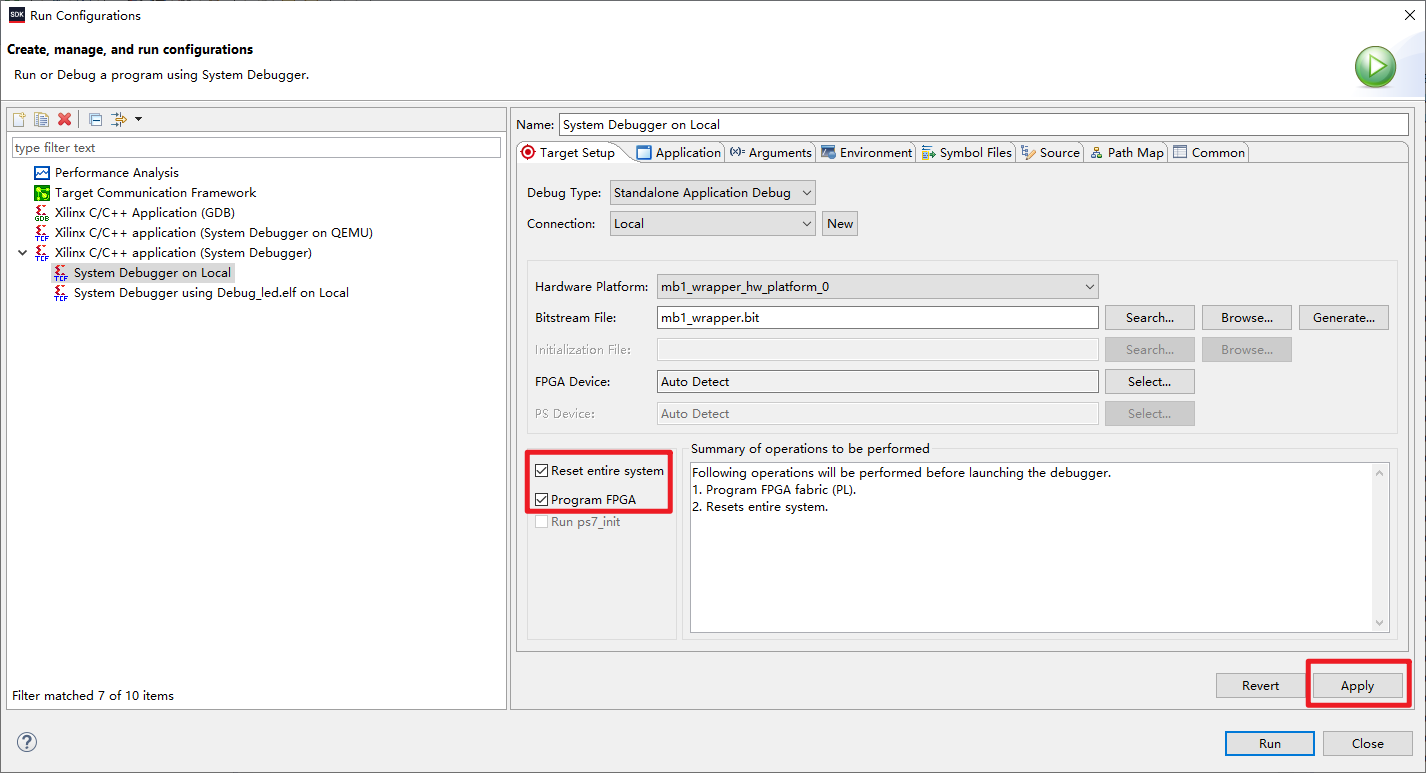This screenshot has height=773, width=1426.
Task: Click the New launch configuration icon
Action: (x=19, y=119)
